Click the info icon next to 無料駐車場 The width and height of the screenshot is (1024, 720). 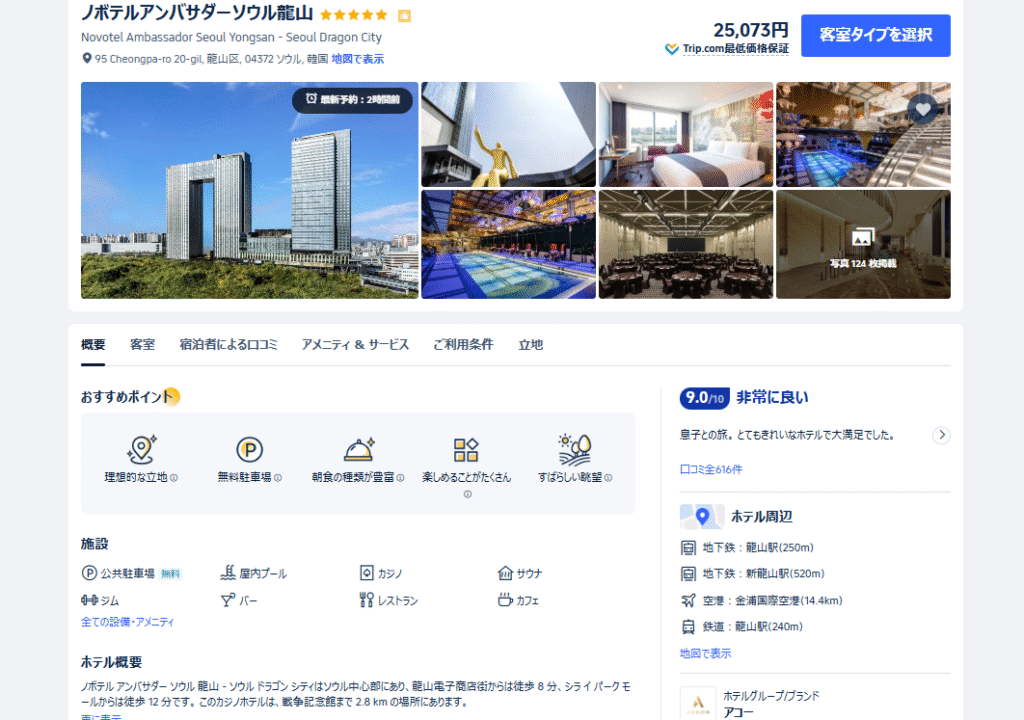(278, 478)
